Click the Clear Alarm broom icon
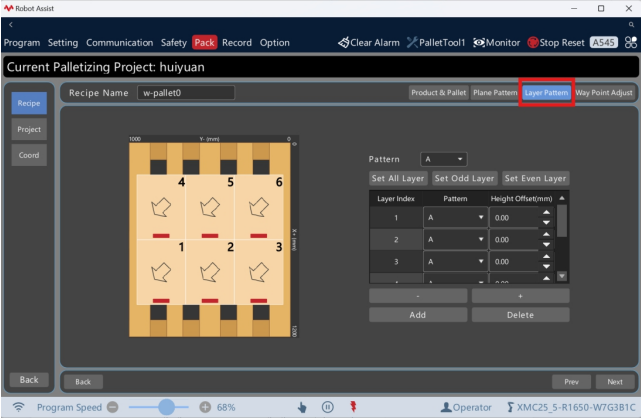The image size is (641, 418). pos(344,42)
